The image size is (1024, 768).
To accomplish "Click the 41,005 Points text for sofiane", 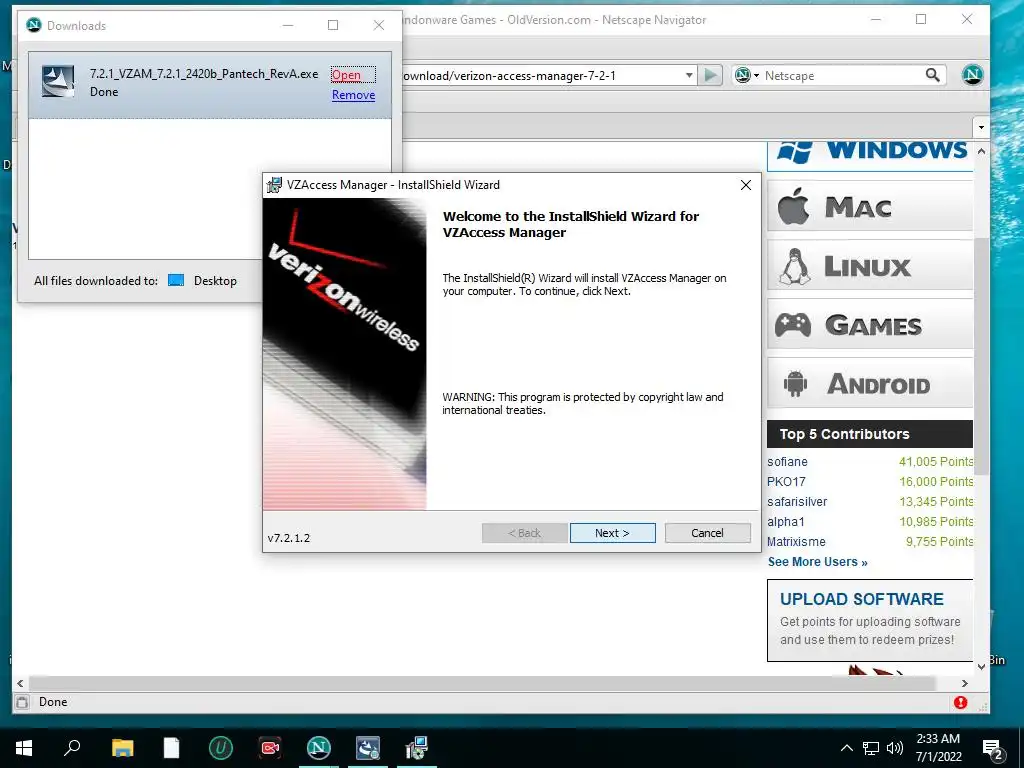I will click(936, 462).
